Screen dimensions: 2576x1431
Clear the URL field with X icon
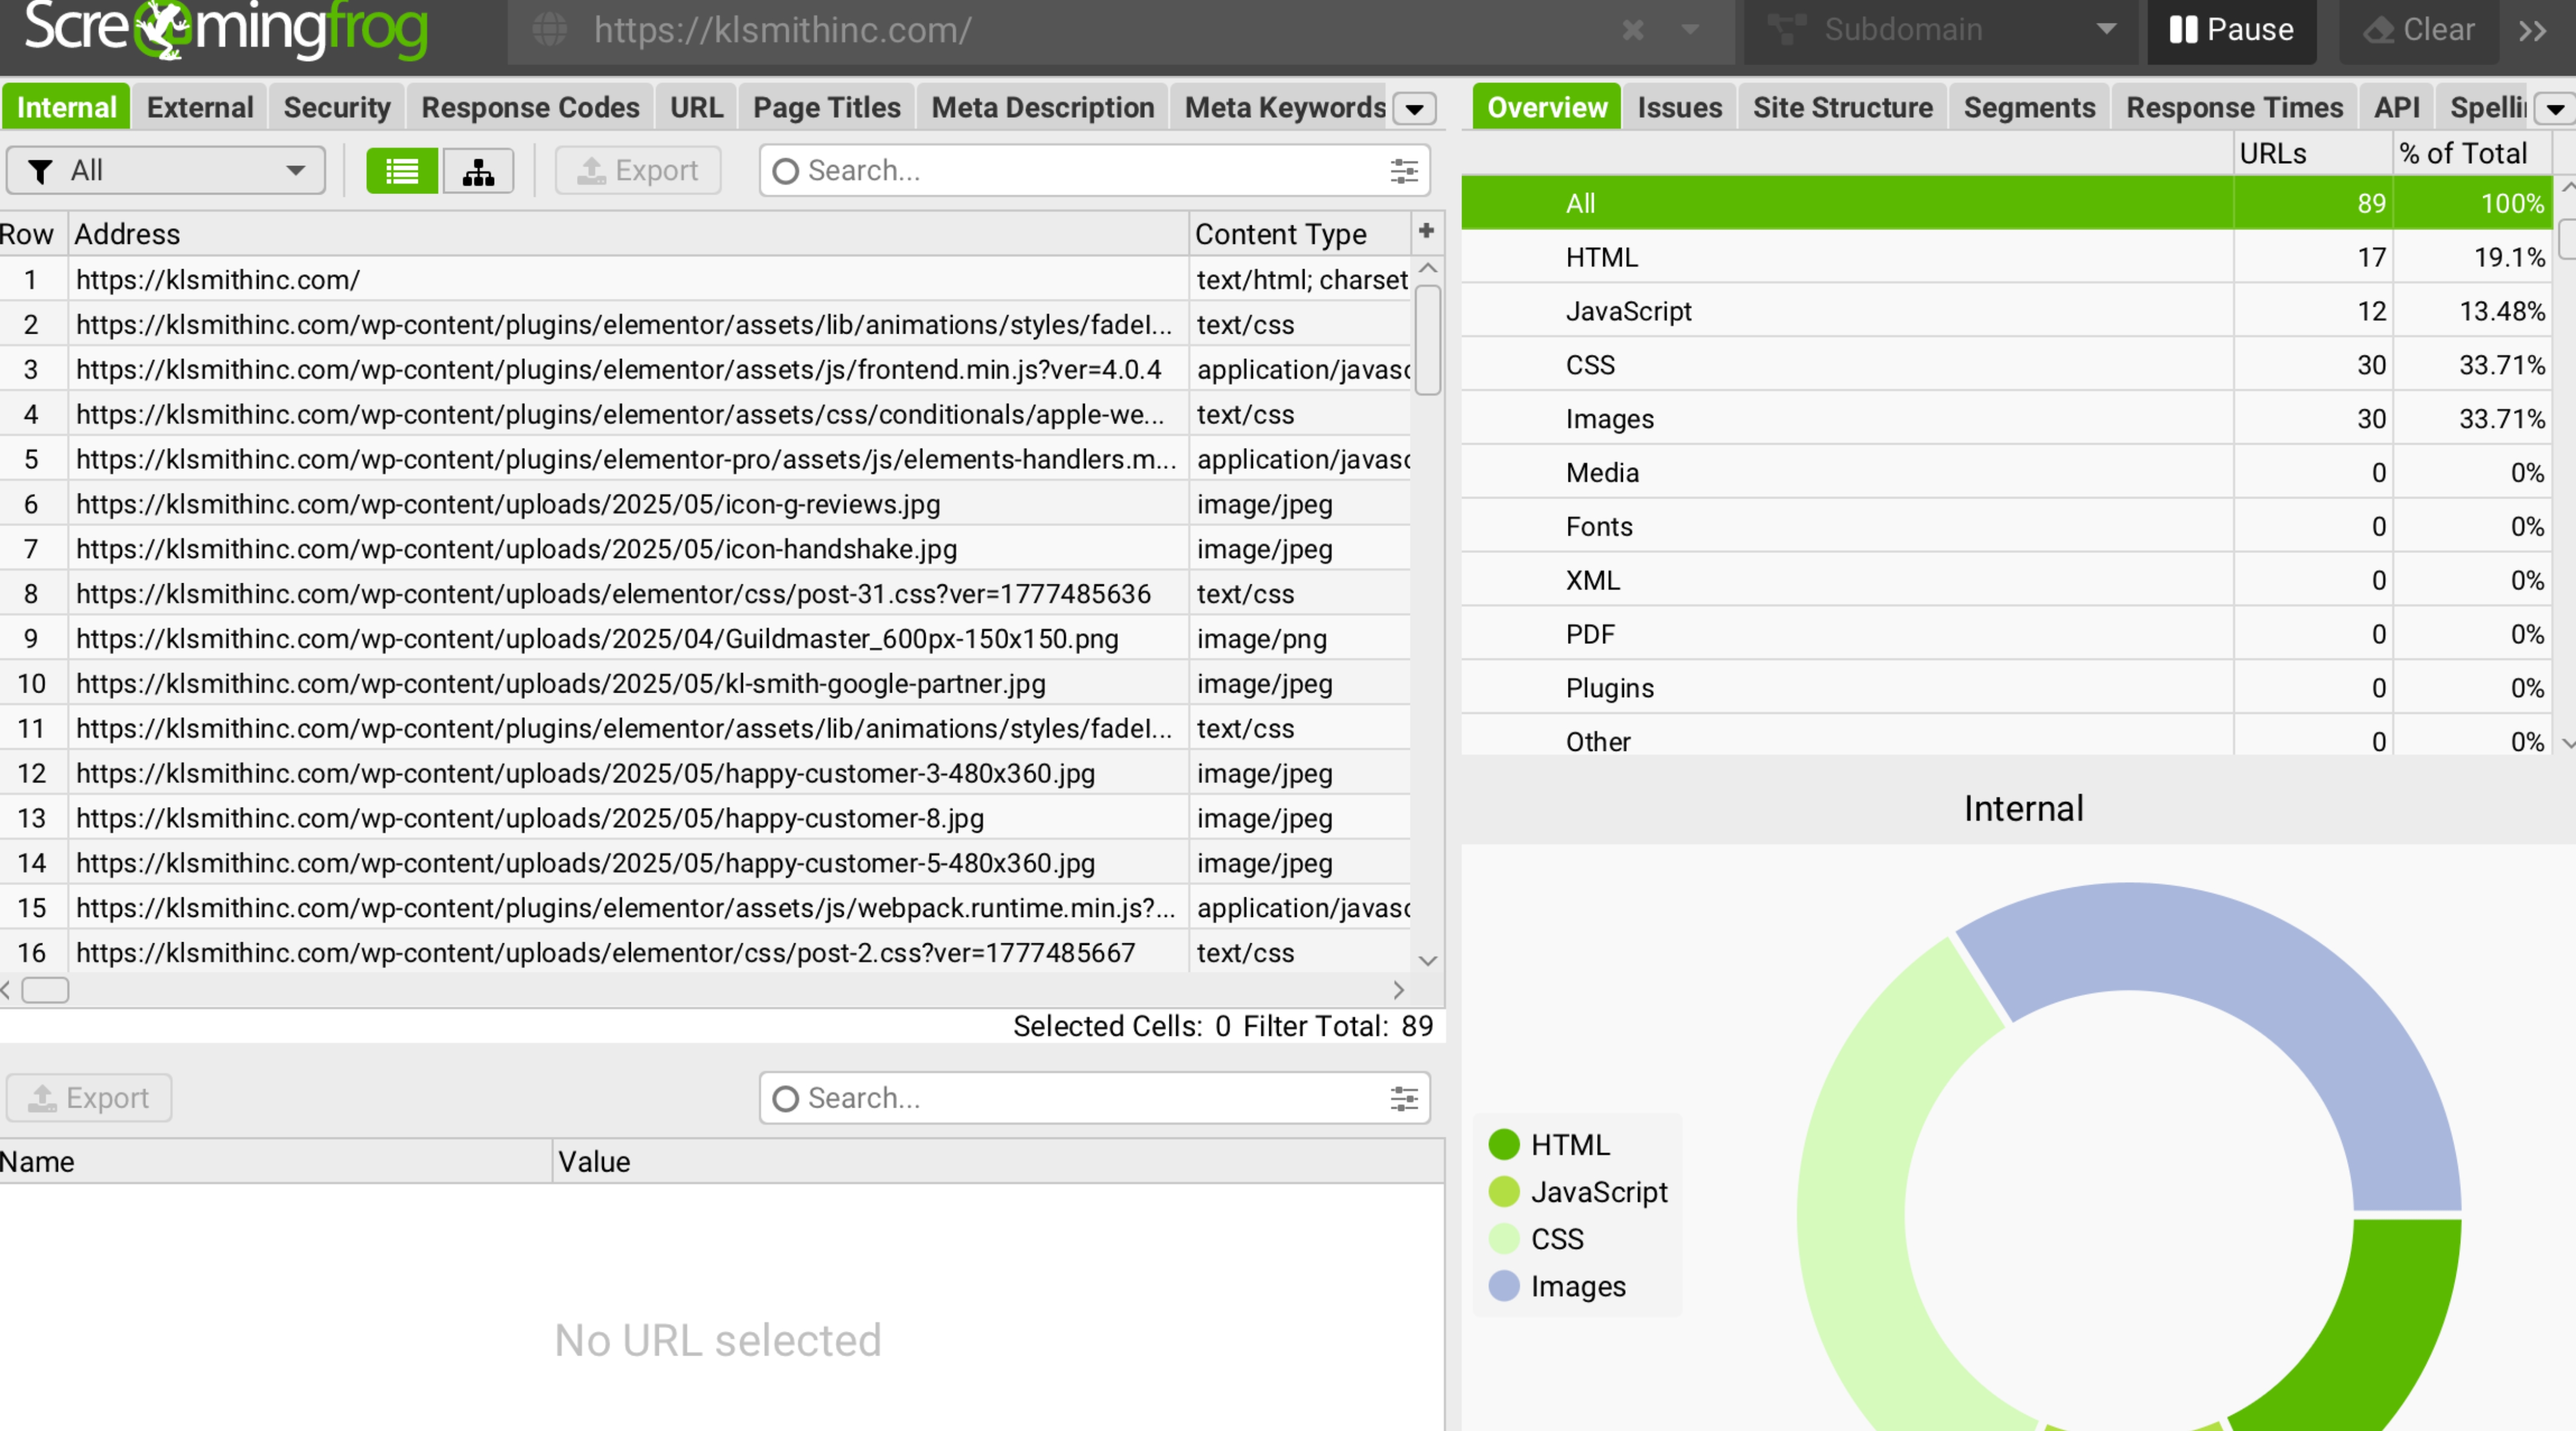coord(1633,30)
